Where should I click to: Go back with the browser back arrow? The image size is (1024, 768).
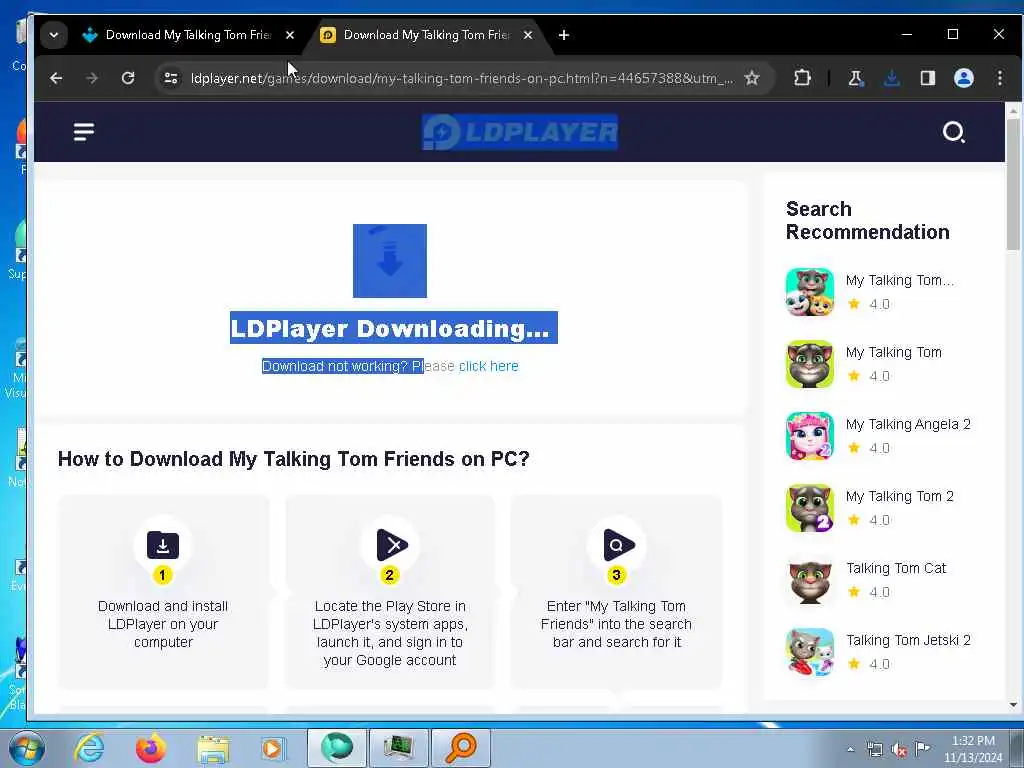[x=56, y=78]
